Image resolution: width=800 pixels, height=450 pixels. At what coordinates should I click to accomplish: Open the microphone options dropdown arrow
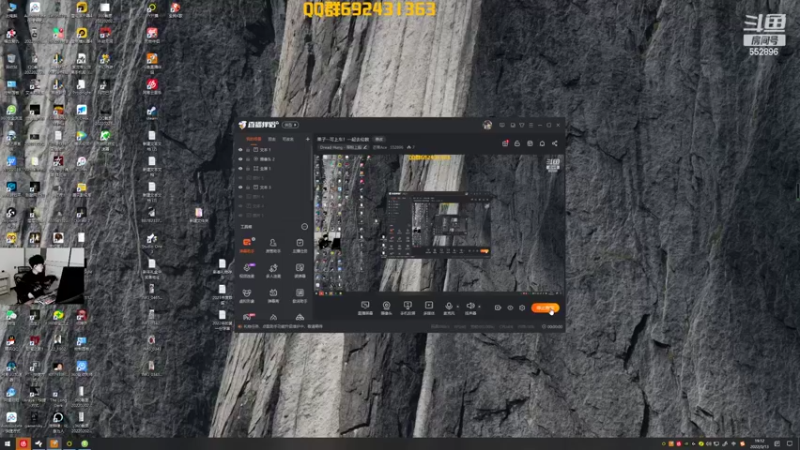coord(458,307)
